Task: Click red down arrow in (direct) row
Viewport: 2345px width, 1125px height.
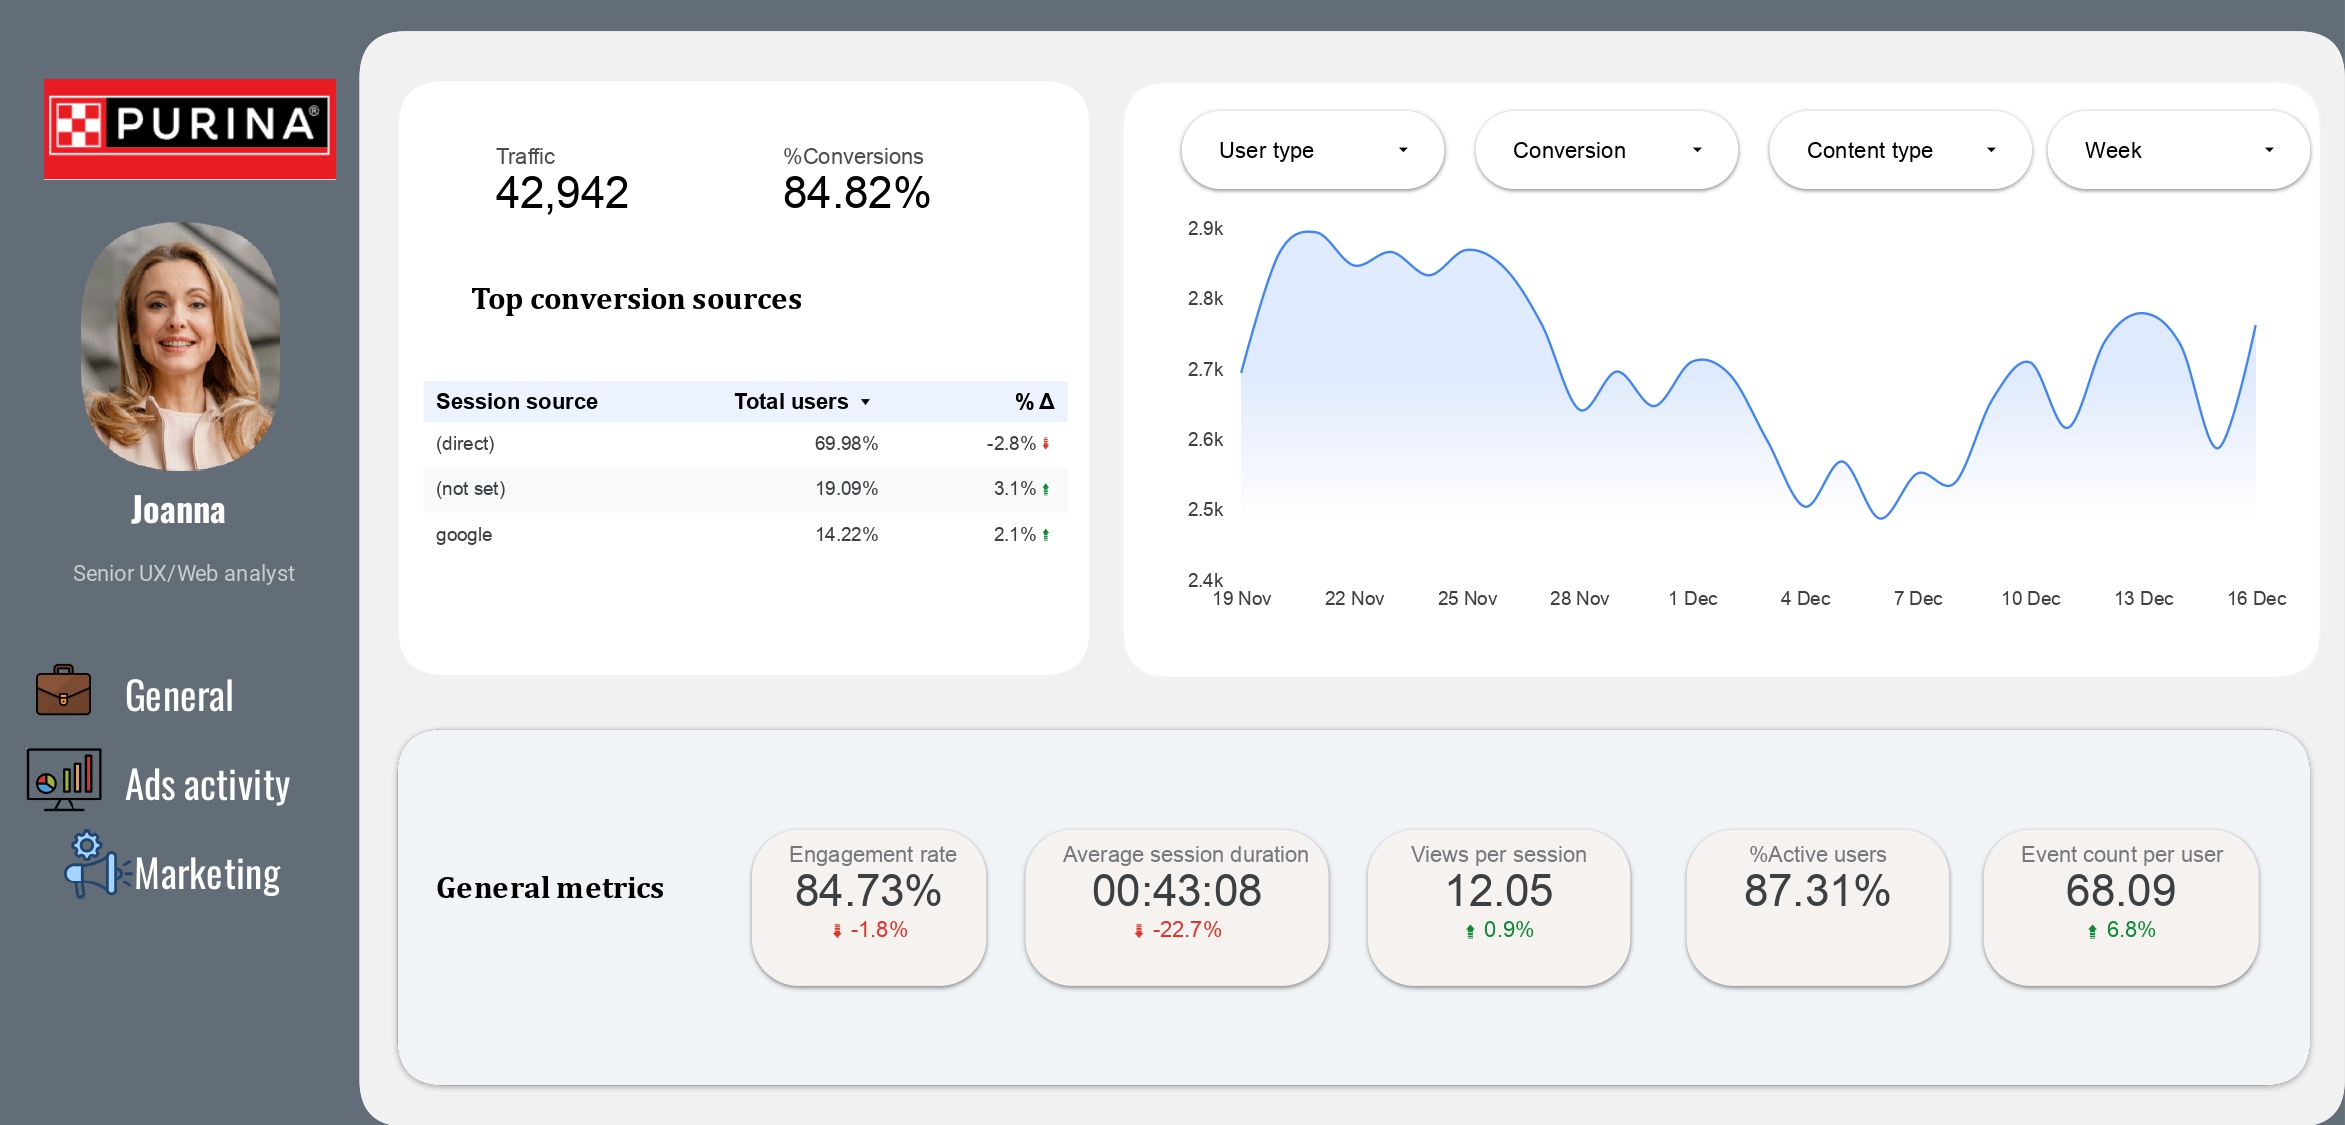Action: pos(1046,443)
